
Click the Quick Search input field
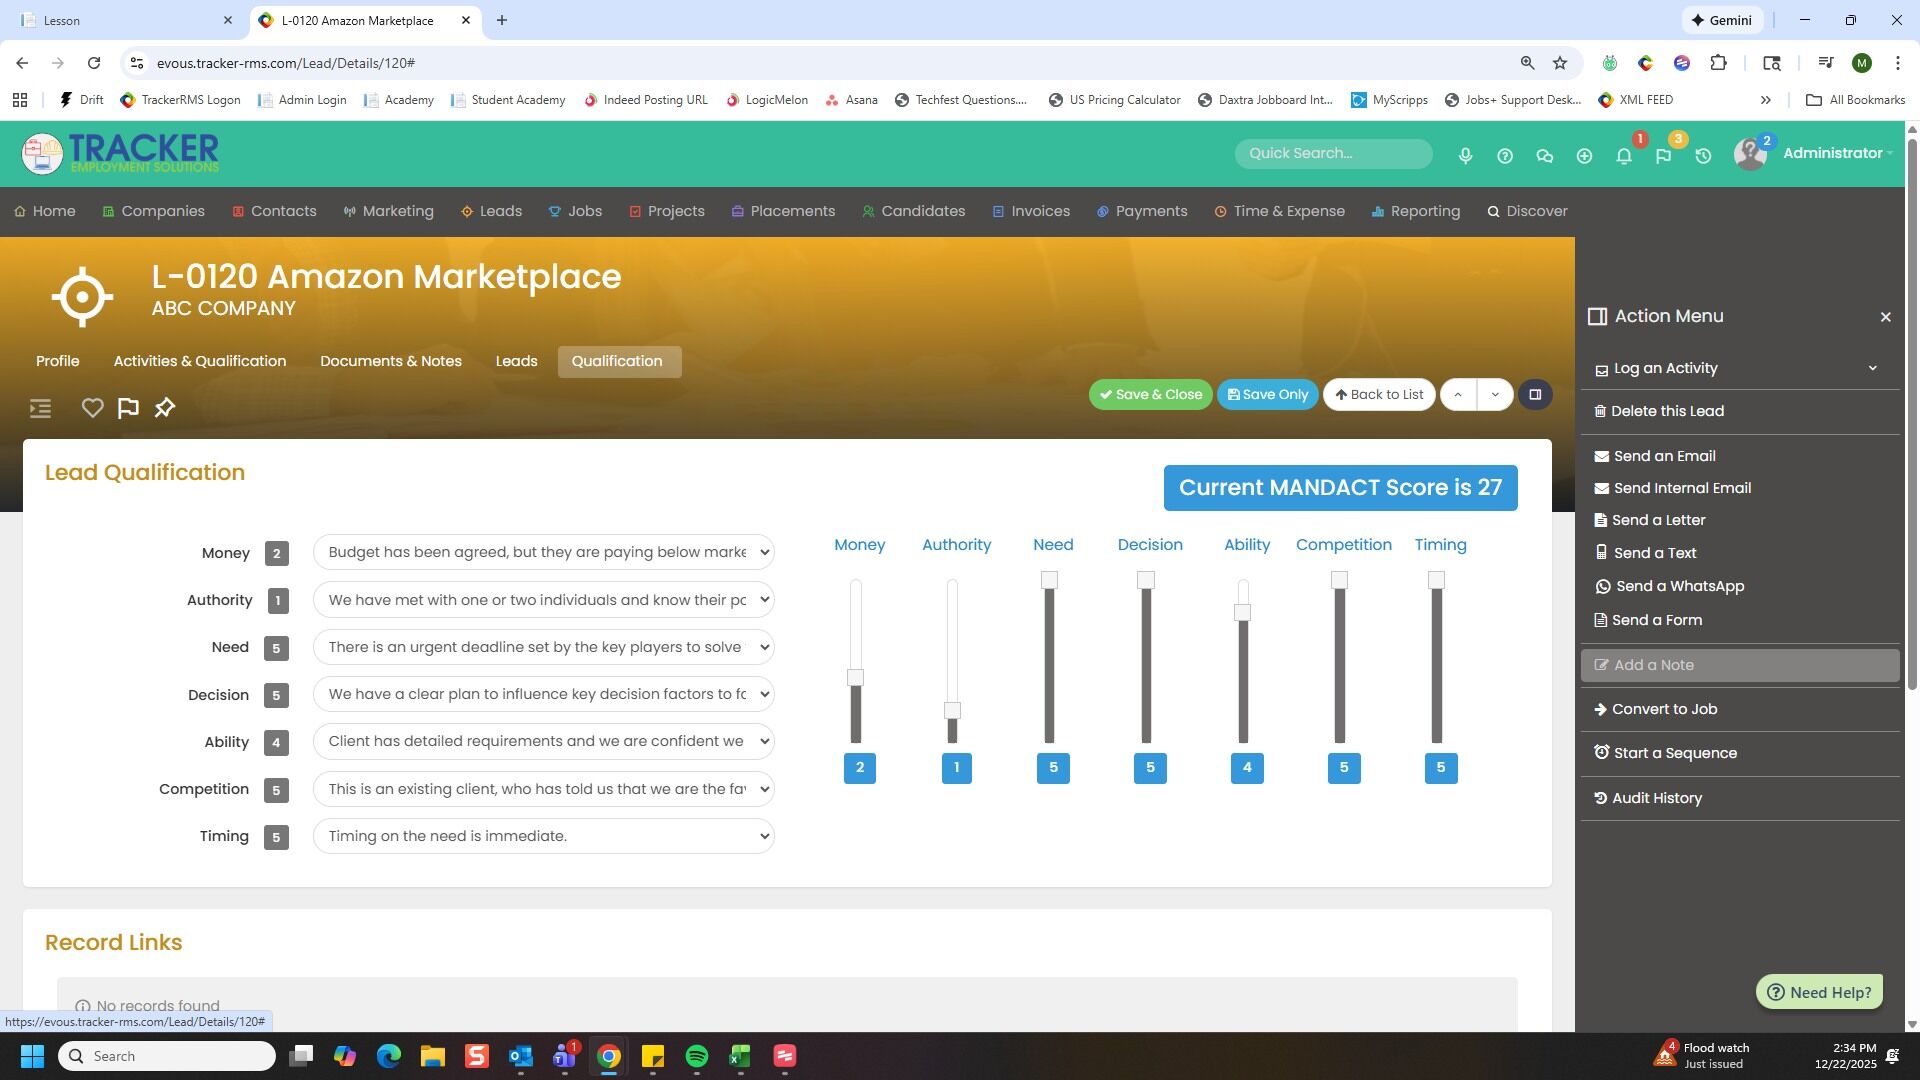pyautogui.click(x=1333, y=153)
